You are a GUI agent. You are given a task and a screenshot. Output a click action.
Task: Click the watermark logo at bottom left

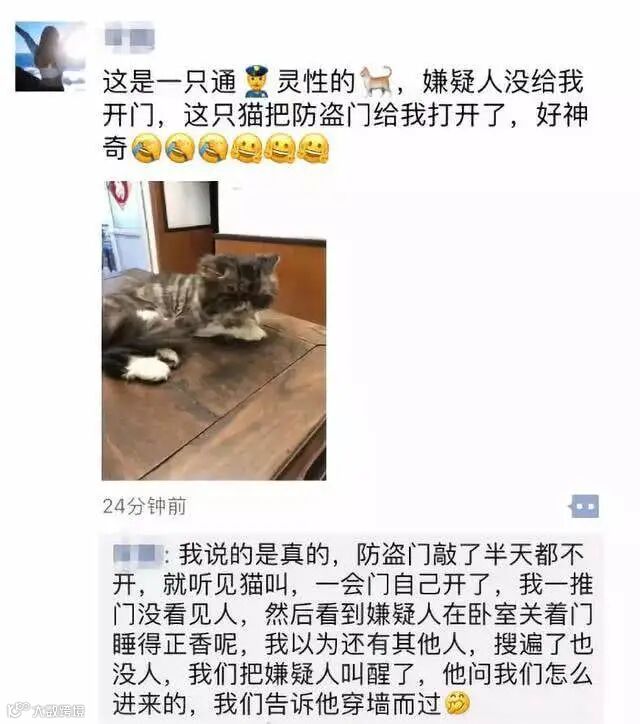pyautogui.click(x=46, y=709)
